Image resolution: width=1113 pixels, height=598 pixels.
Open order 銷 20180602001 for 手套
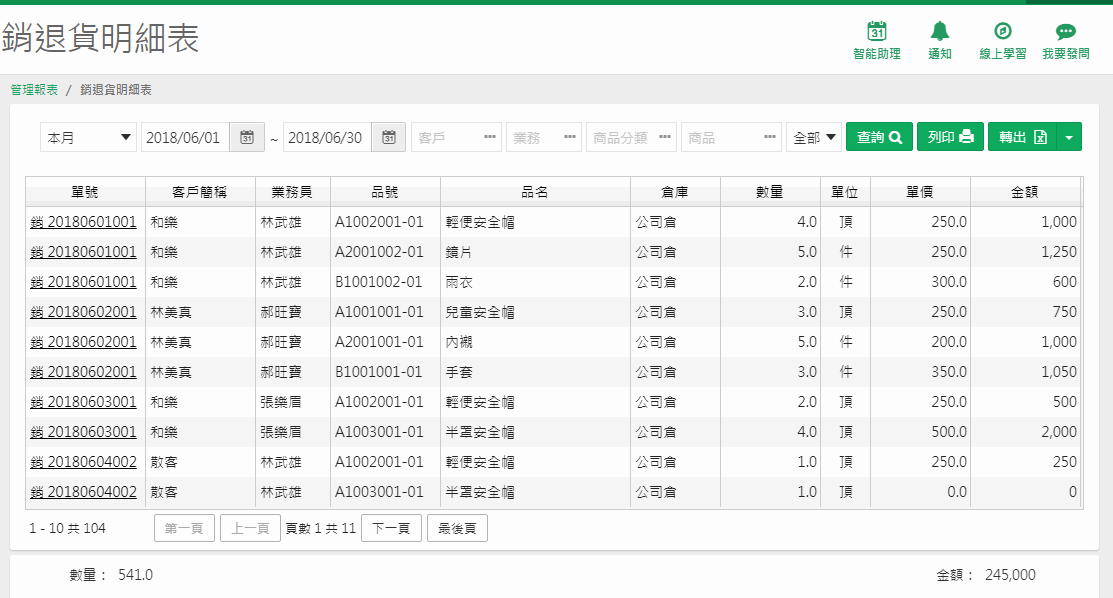[83, 372]
